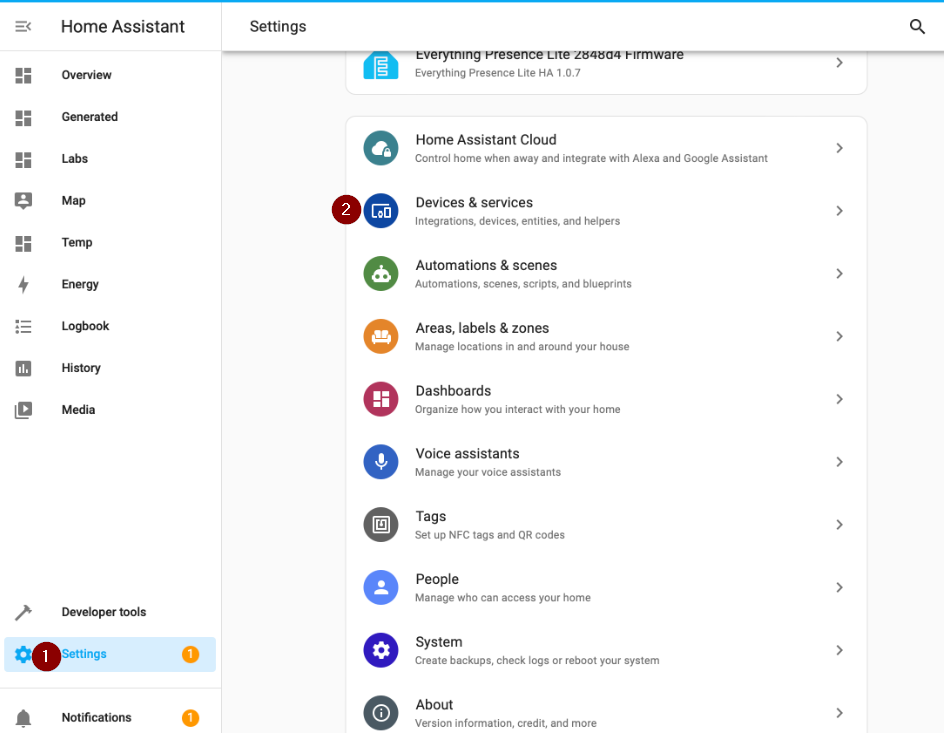Click the Home Assistant Cloud icon
This screenshot has height=733, width=944.
[x=381, y=148]
